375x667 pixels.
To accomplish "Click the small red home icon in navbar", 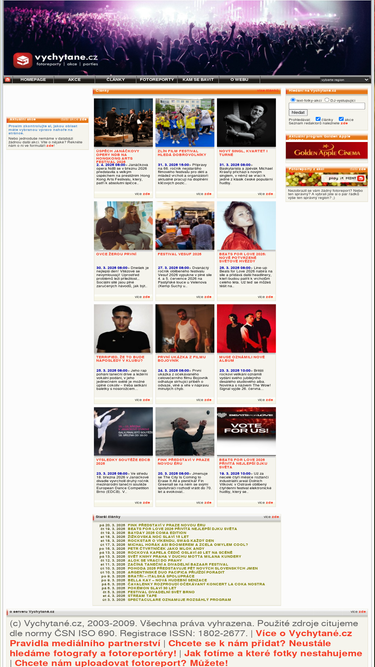I will tap(7, 80).
